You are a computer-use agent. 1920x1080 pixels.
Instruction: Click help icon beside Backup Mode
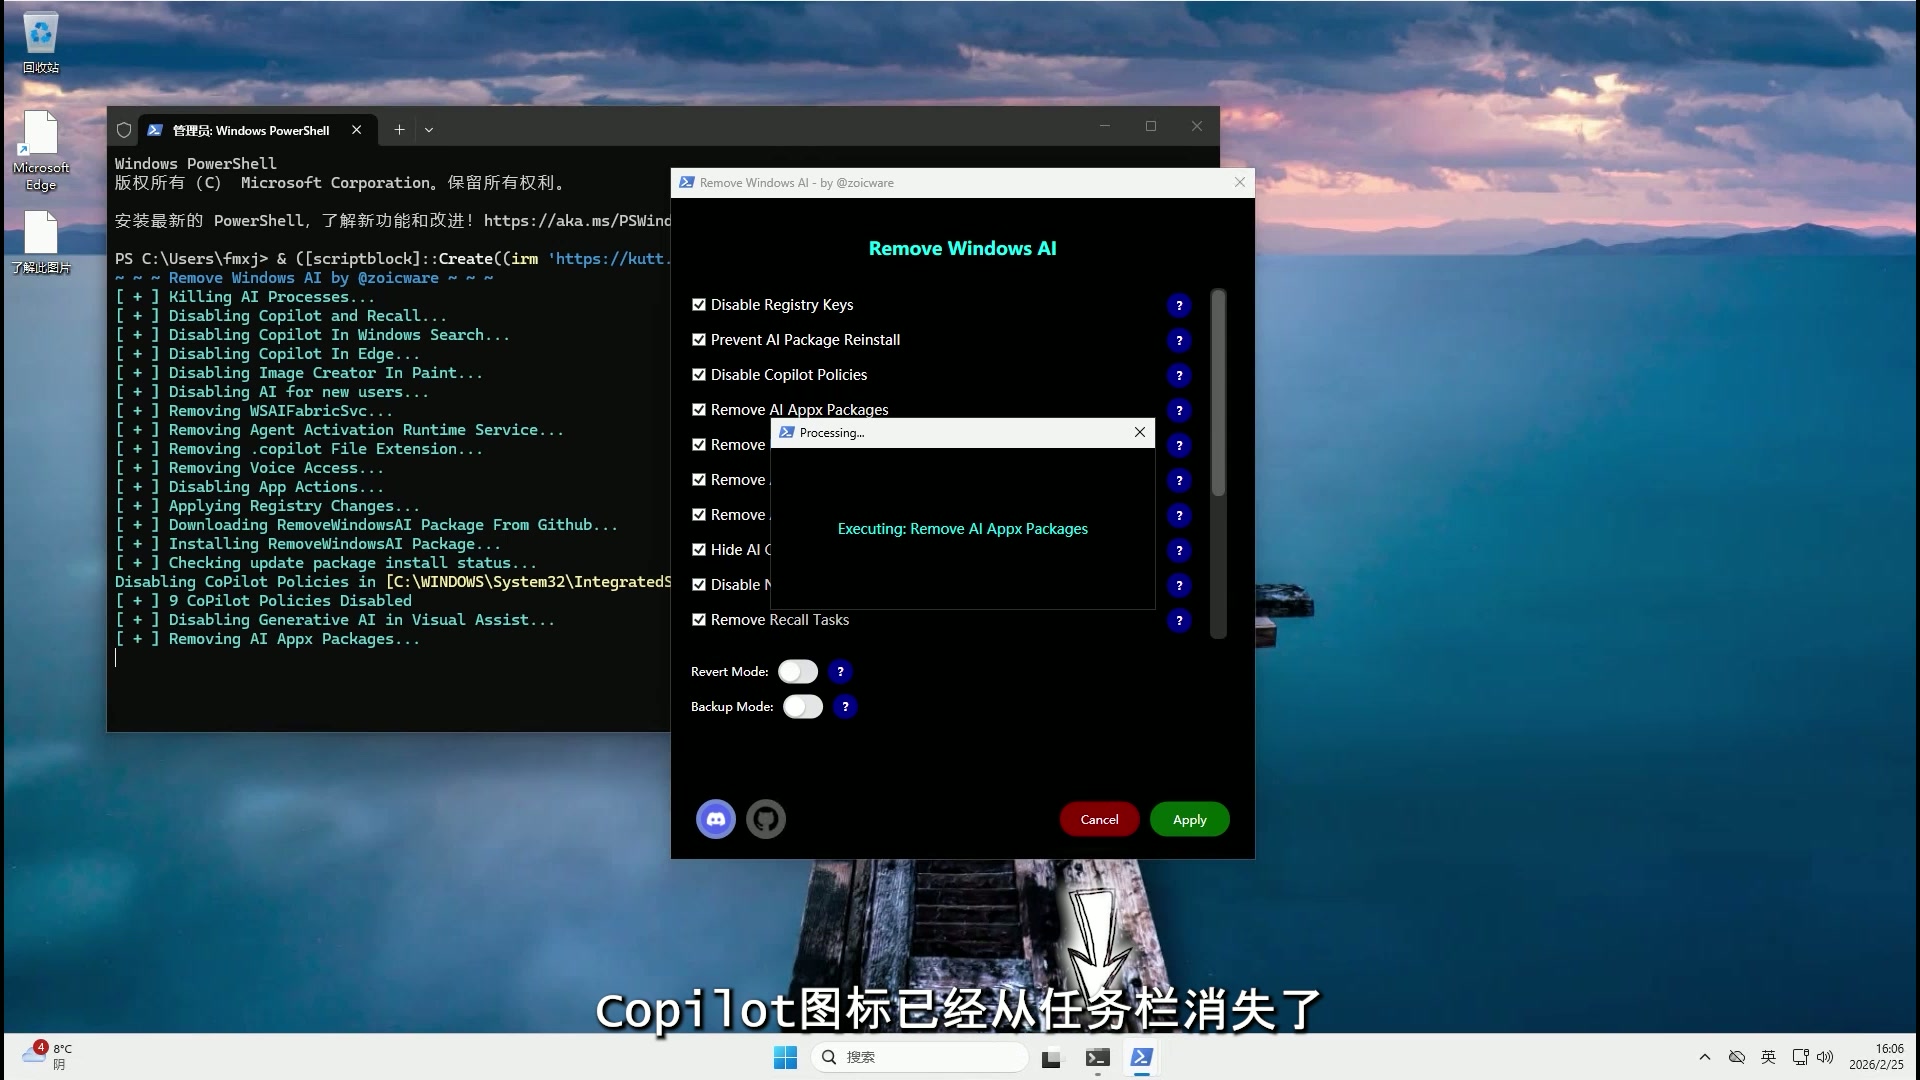[x=845, y=707]
